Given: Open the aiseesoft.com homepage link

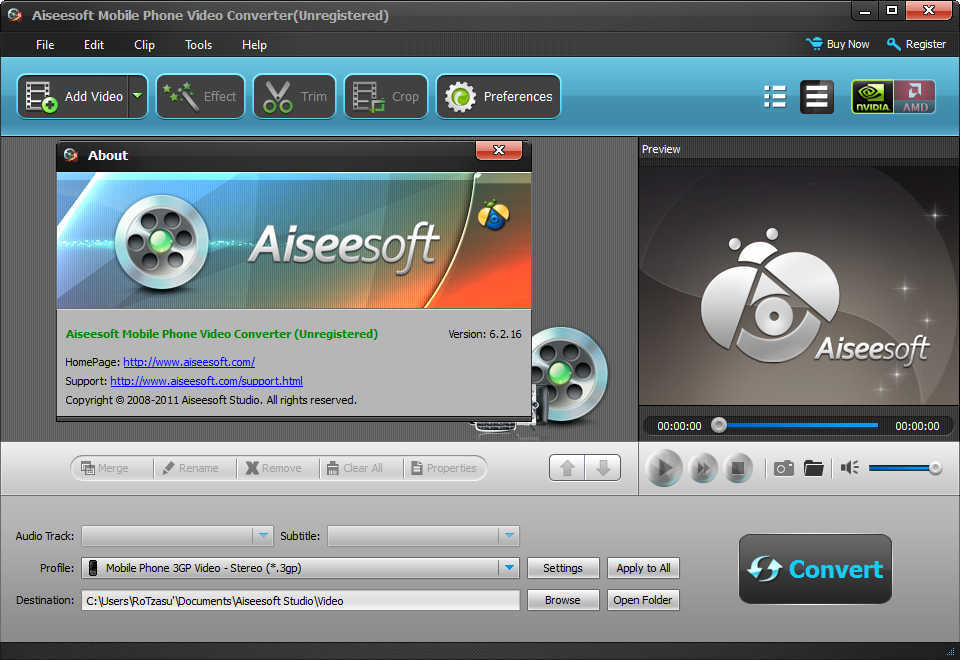Looking at the screenshot, I should (x=189, y=362).
